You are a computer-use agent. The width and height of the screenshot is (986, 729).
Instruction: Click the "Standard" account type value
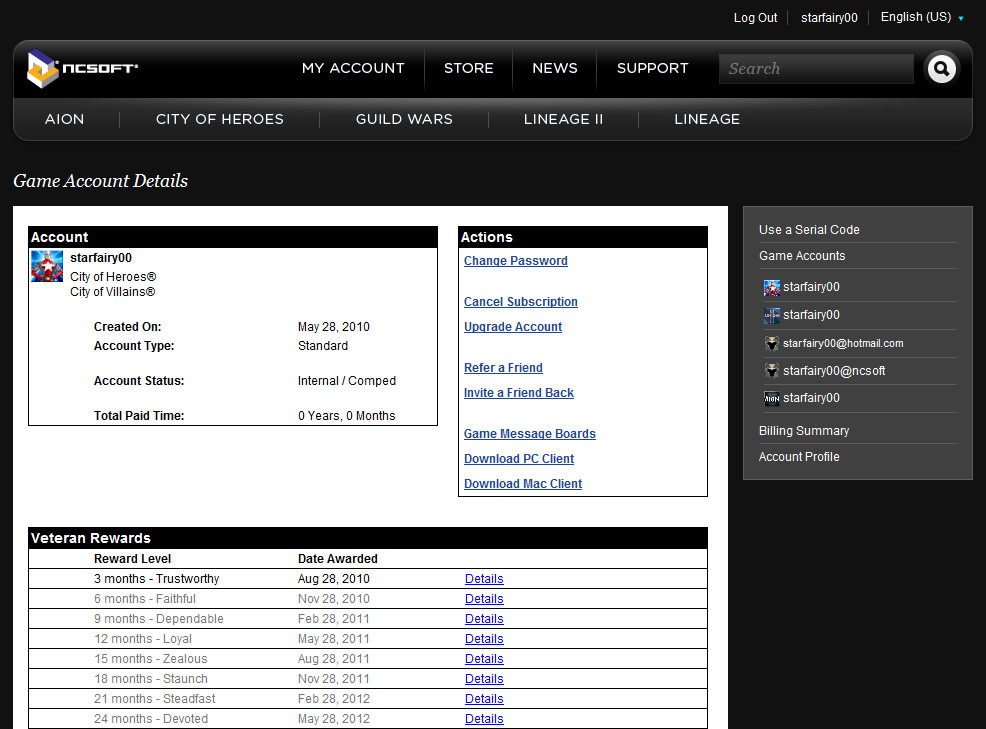[x=323, y=346]
